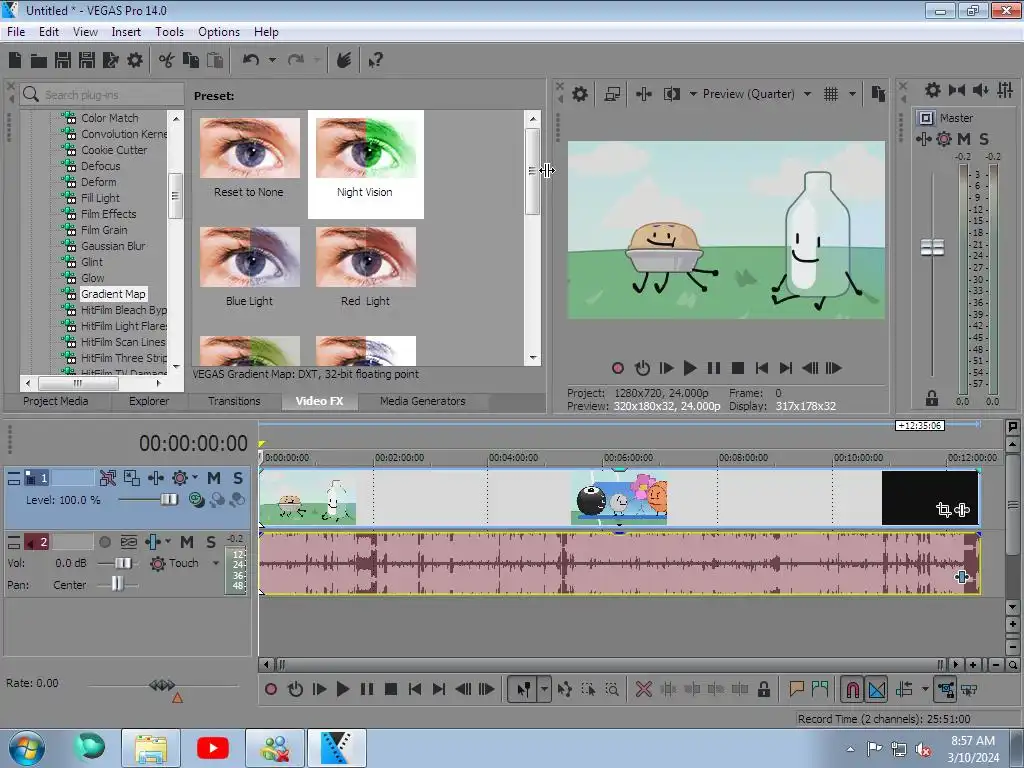Open Preview window properties gear

click(579, 94)
